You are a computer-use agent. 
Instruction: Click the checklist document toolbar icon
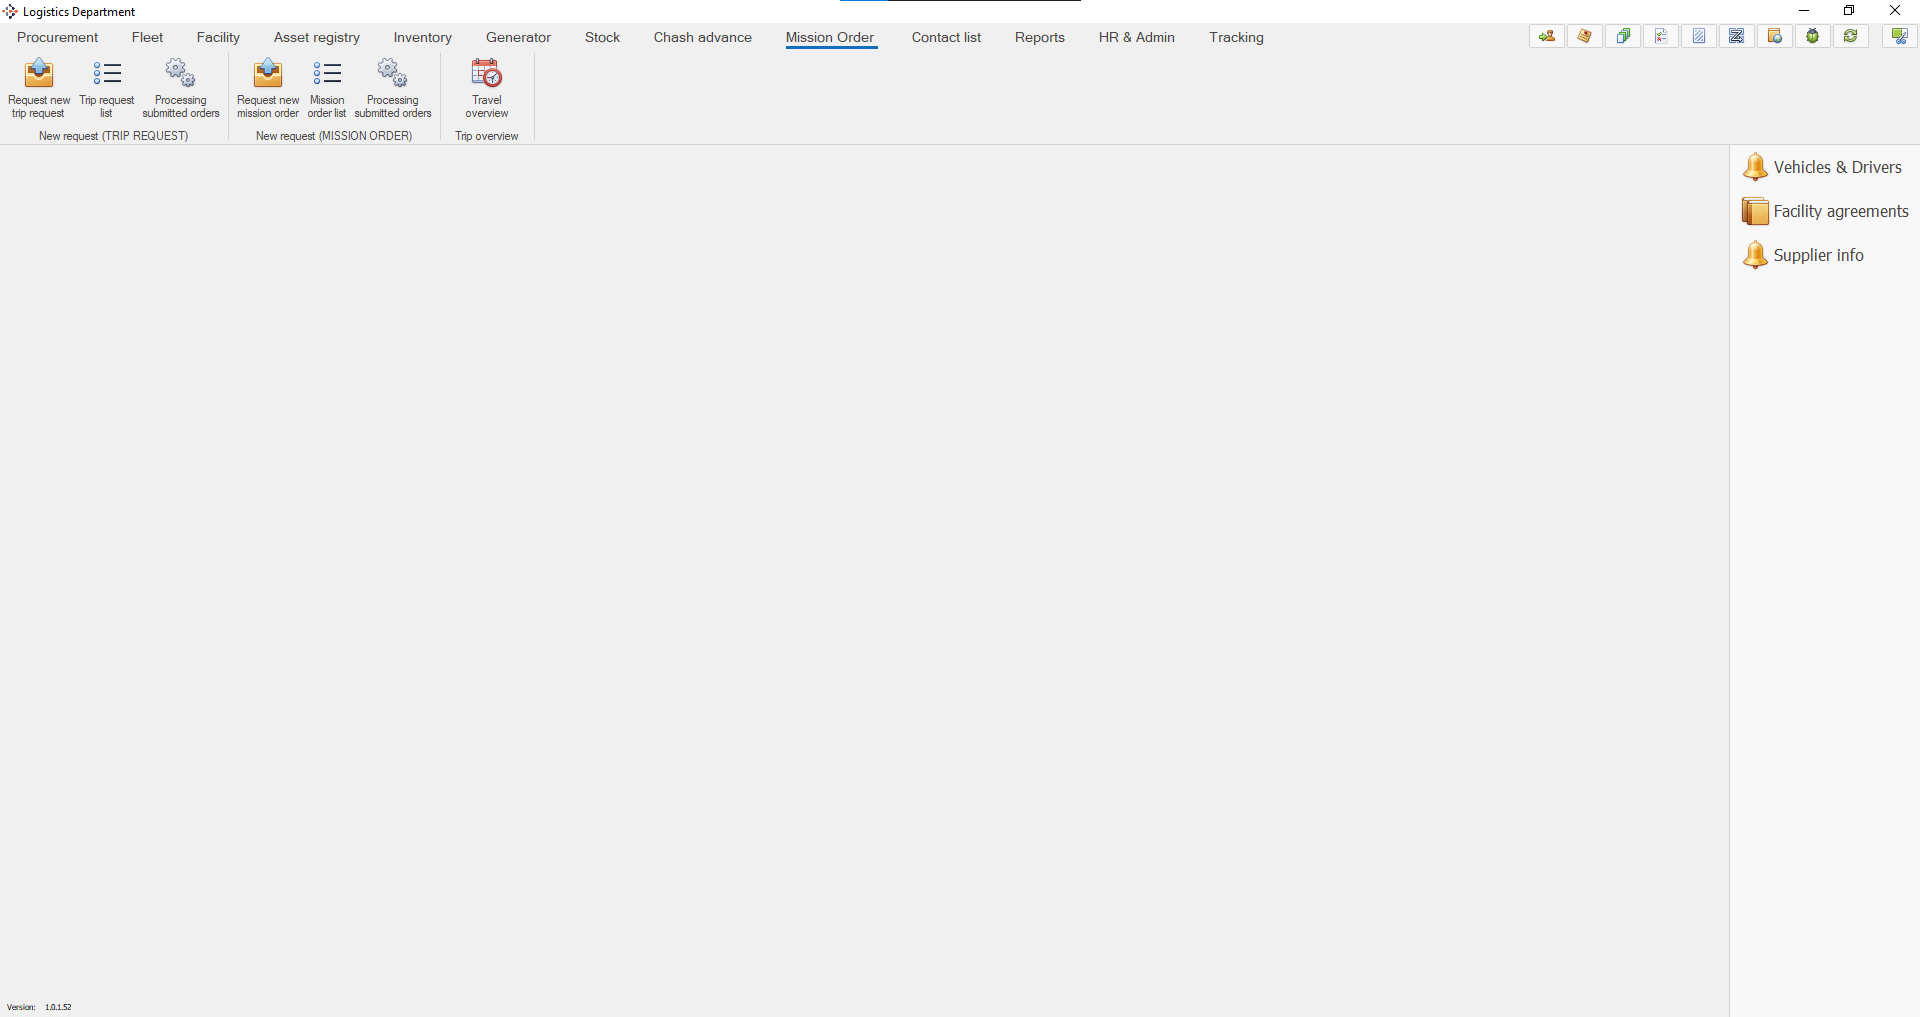tap(1660, 36)
